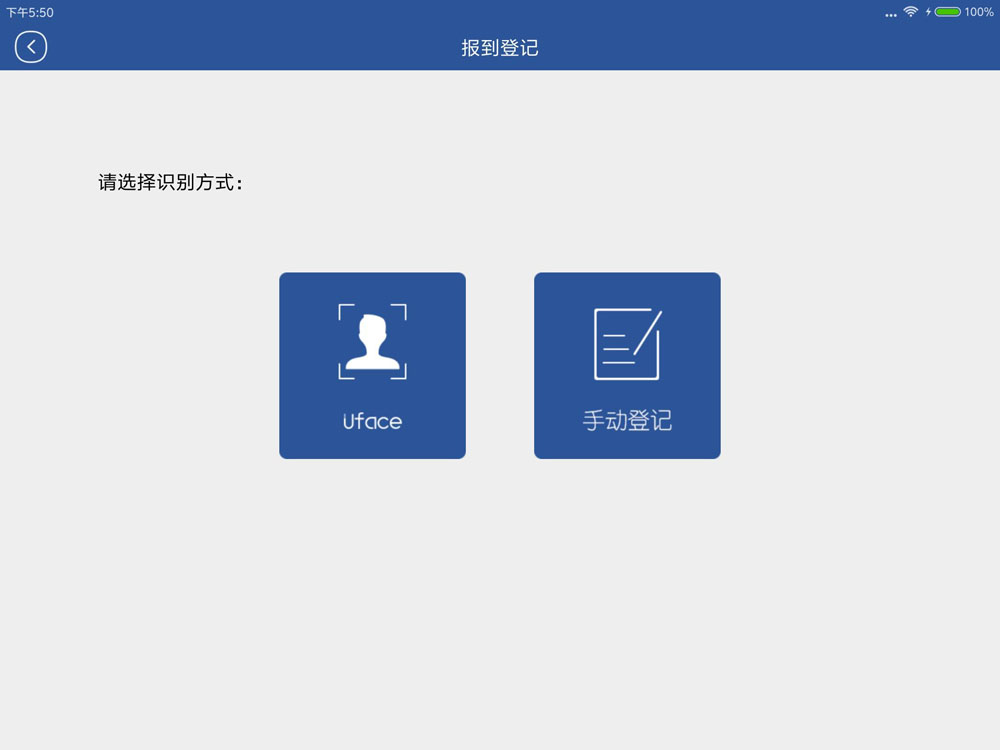
Task: Click the green battery icon
Action: [947, 12]
